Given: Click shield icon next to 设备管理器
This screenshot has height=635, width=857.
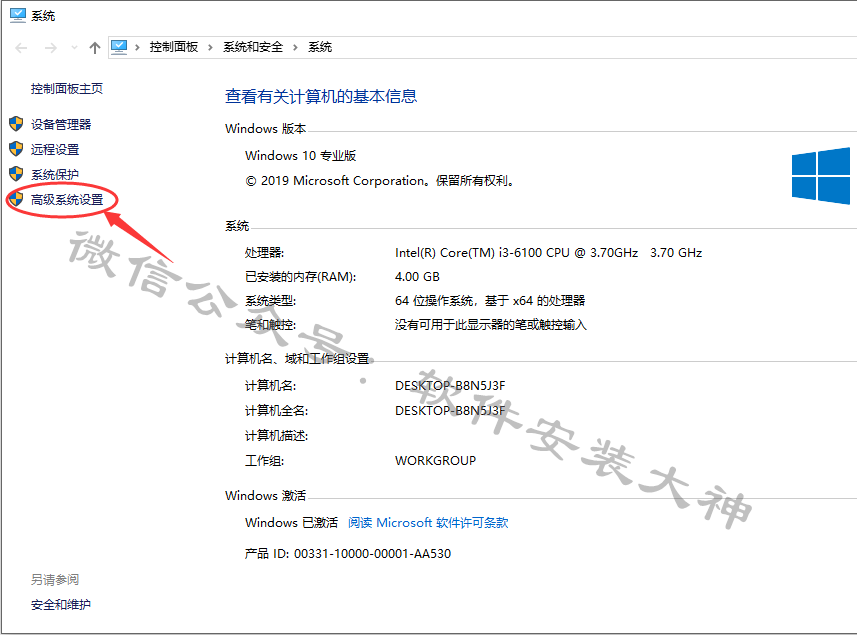Looking at the screenshot, I should pyautogui.click(x=16, y=124).
